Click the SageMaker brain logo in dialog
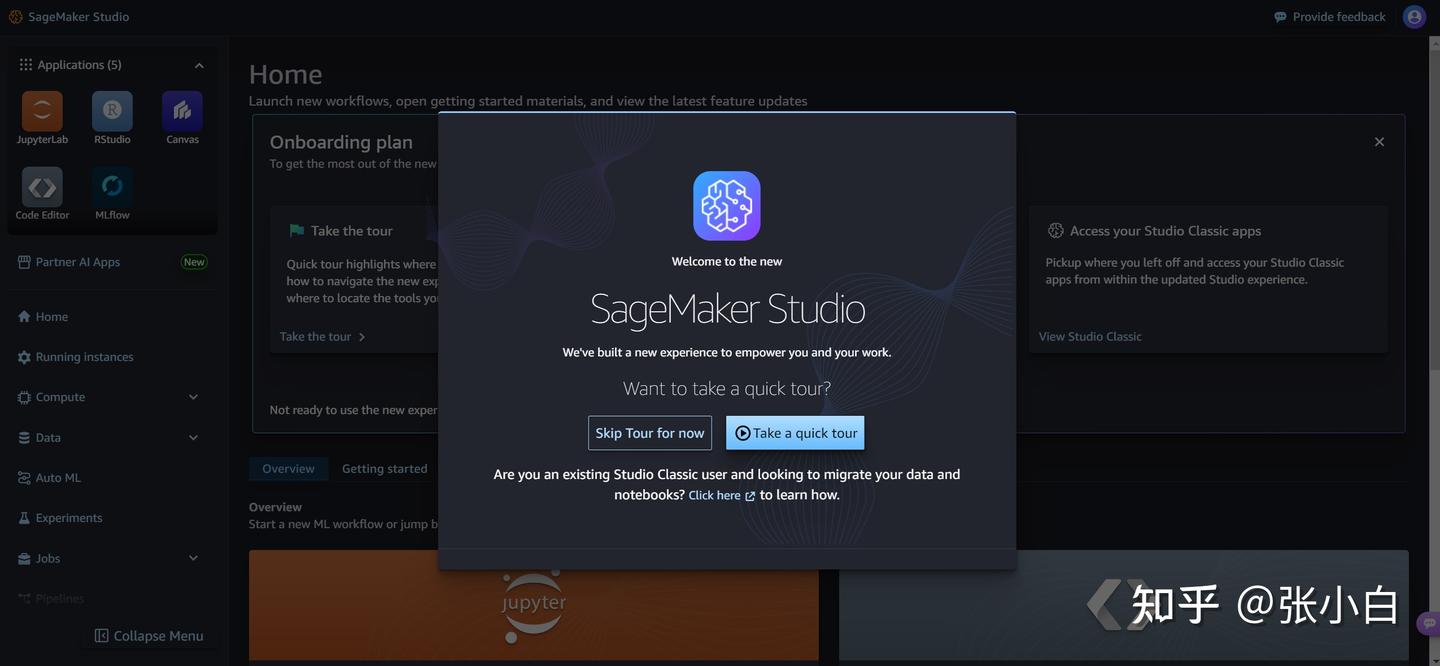The image size is (1440, 666). (x=727, y=206)
